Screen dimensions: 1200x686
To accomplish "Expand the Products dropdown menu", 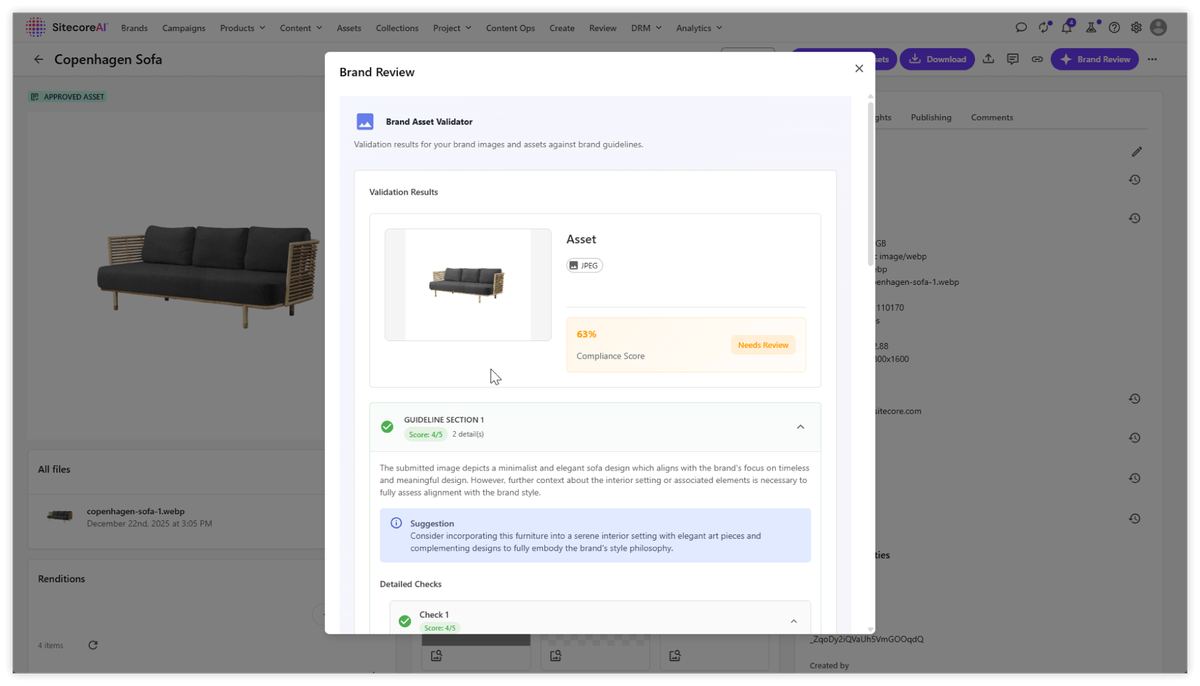I will 242,28.
